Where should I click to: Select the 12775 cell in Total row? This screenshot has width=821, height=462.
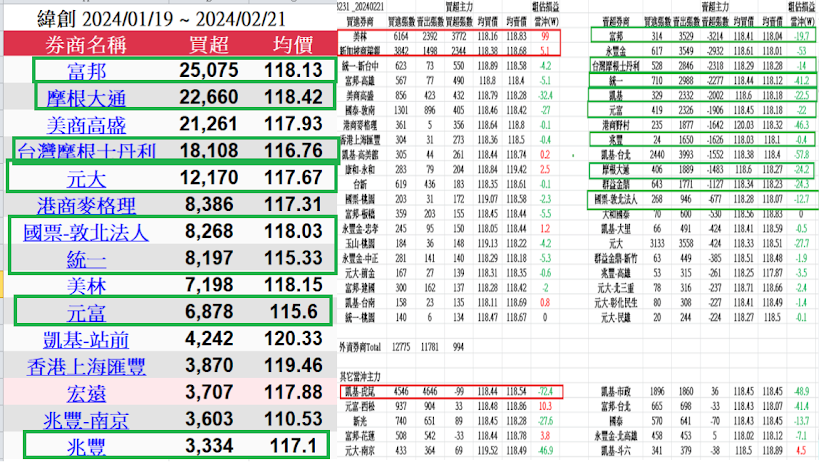point(401,347)
